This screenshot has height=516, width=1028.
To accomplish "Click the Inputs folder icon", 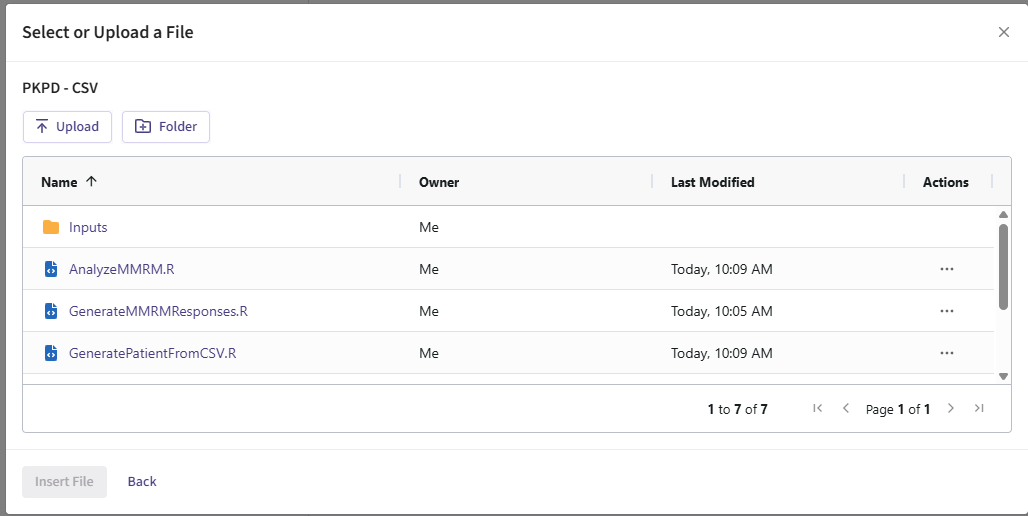I will tap(51, 227).
